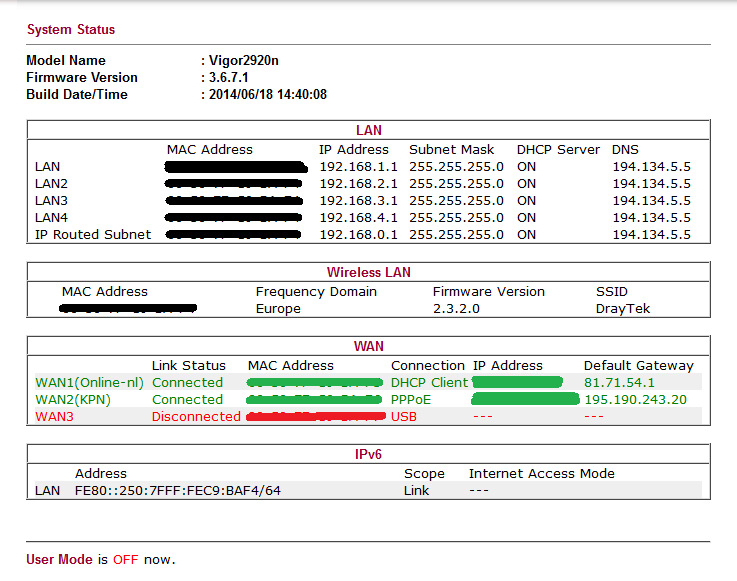Click the DHCP Client connection type

(430, 383)
